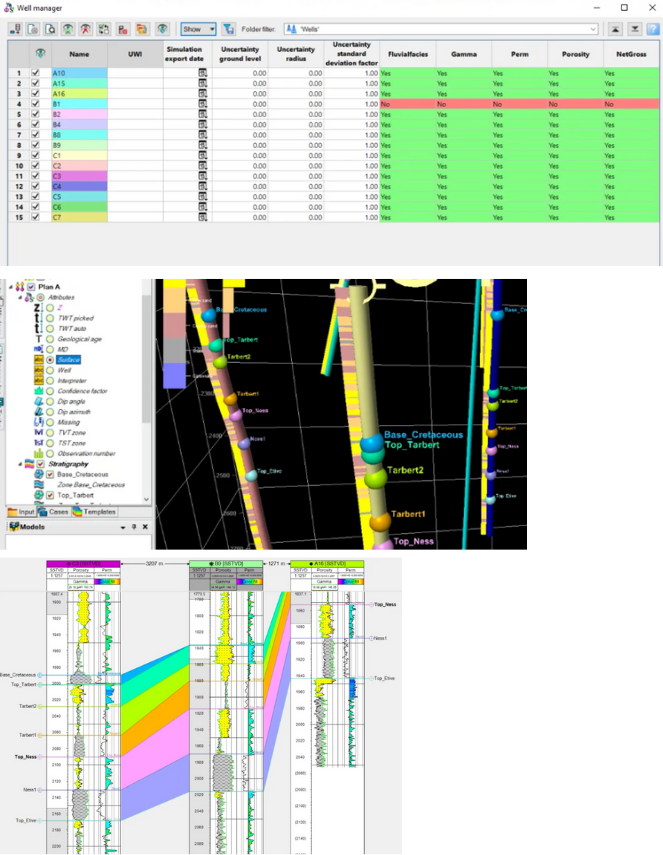This screenshot has width=663, height=855.
Task: Click the Observation number bar chart icon
Action: pyautogui.click(x=38, y=453)
